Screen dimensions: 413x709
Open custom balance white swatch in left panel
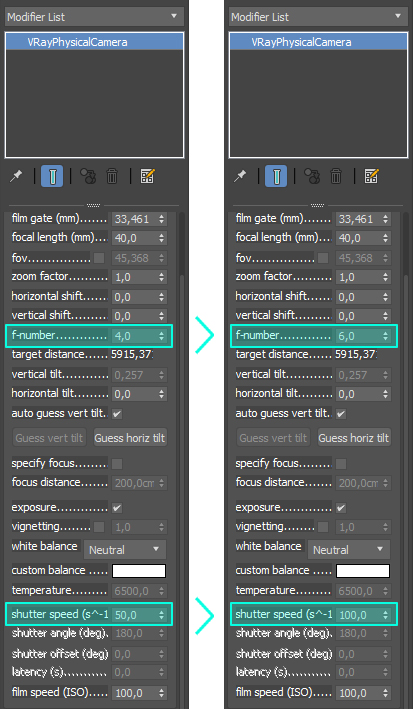pyautogui.click(x=139, y=571)
